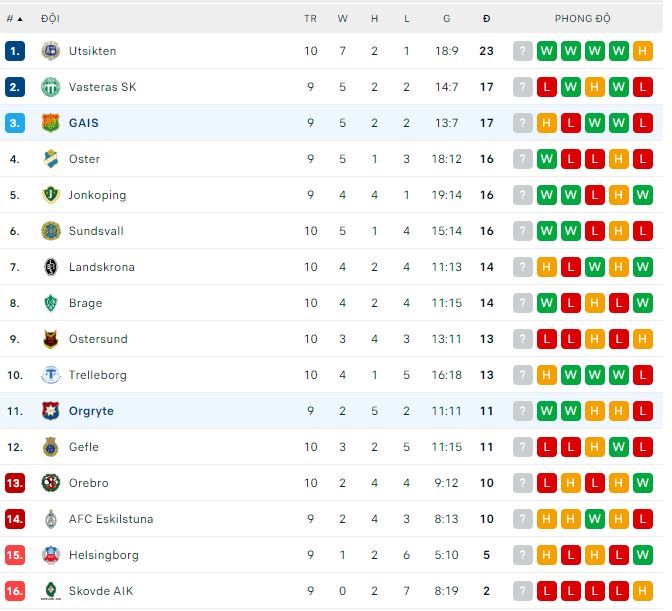Click the PHONG ĐỘ form column header

click(583, 19)
